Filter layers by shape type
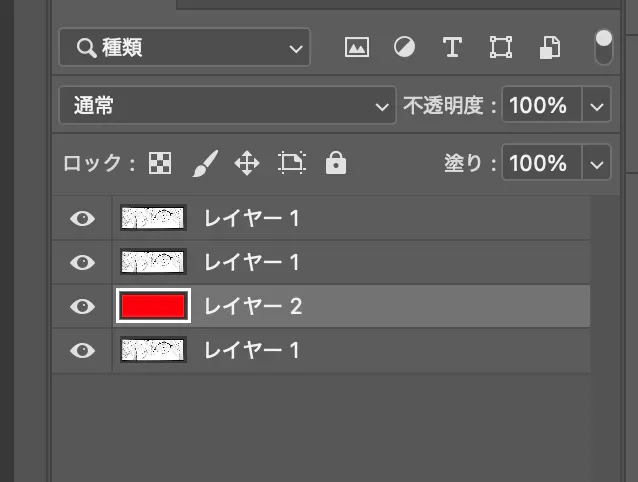The height and width of the screenshot is (482, 638). 500,47
